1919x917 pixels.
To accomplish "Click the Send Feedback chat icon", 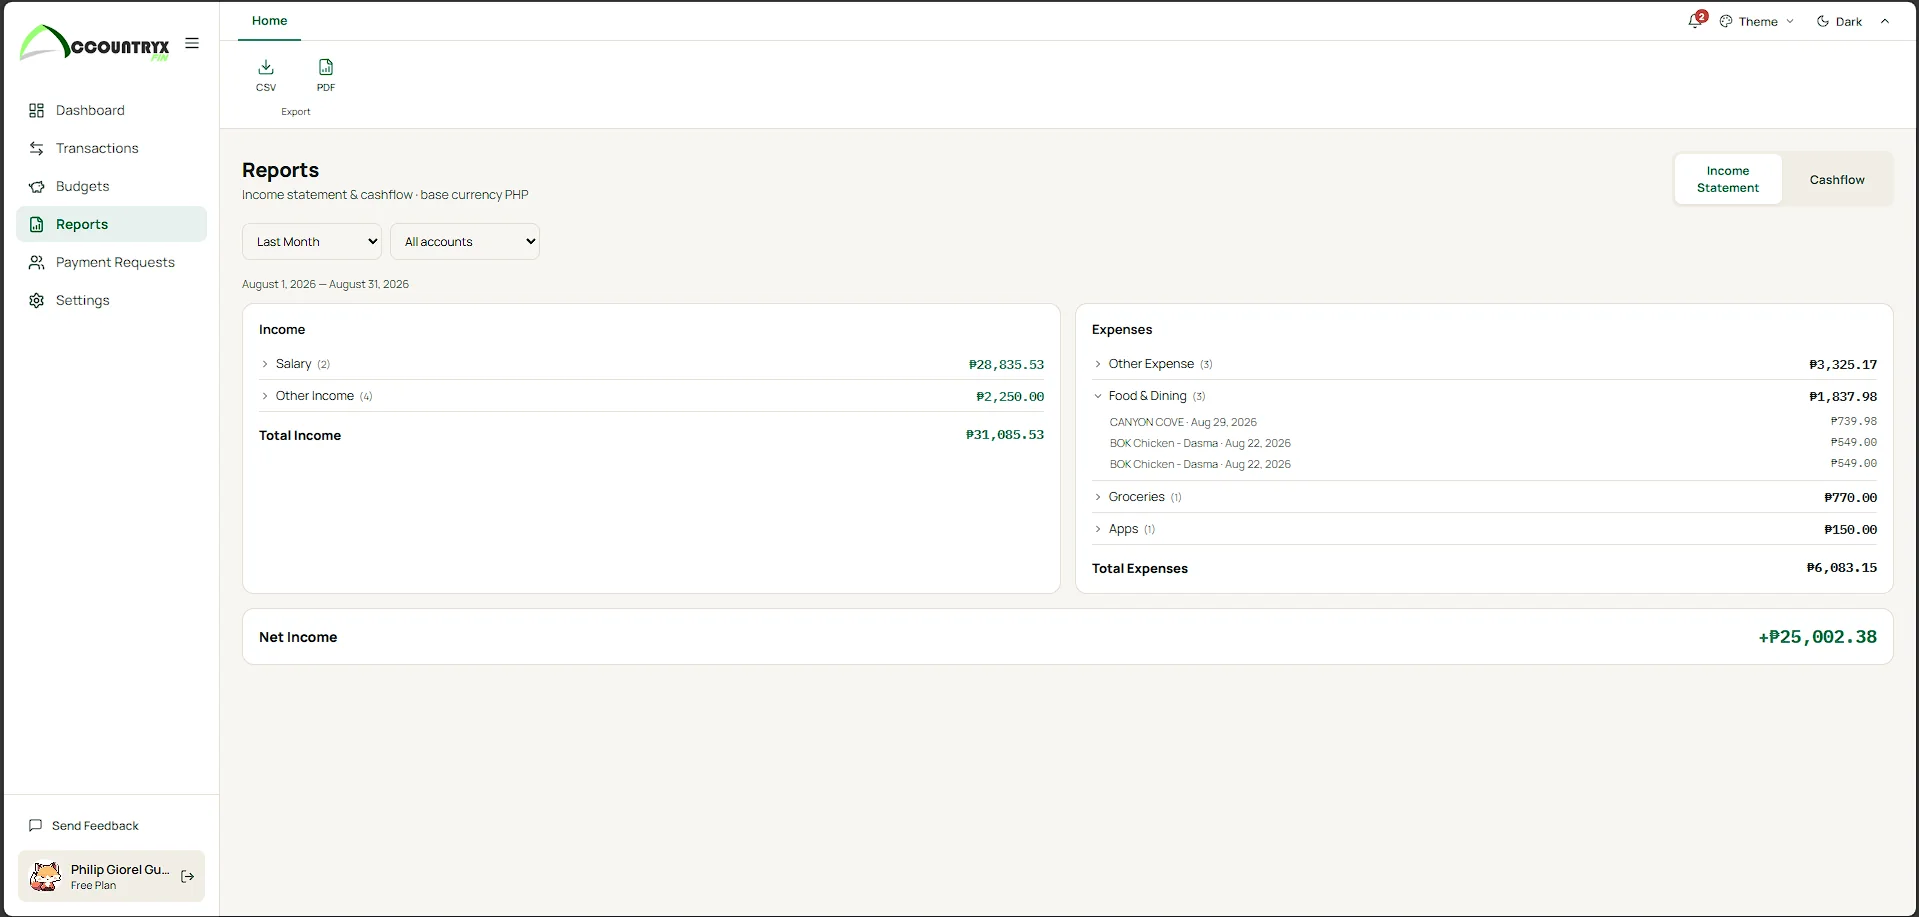I will [36, 825].
